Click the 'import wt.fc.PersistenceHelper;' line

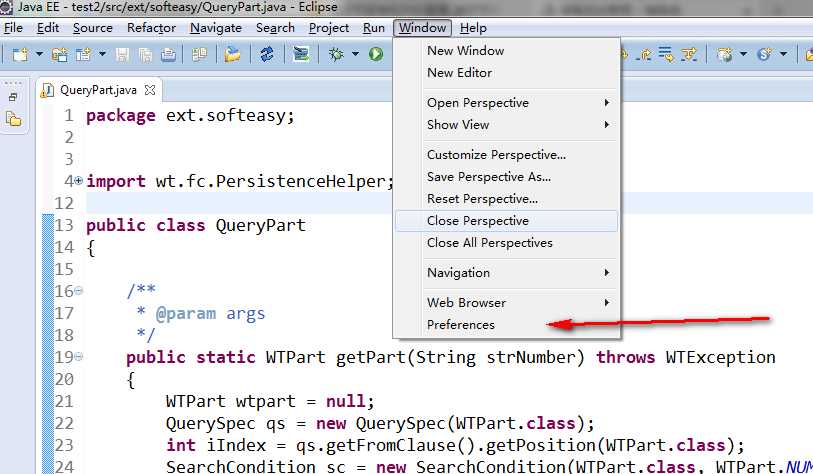tap(240, 182)
